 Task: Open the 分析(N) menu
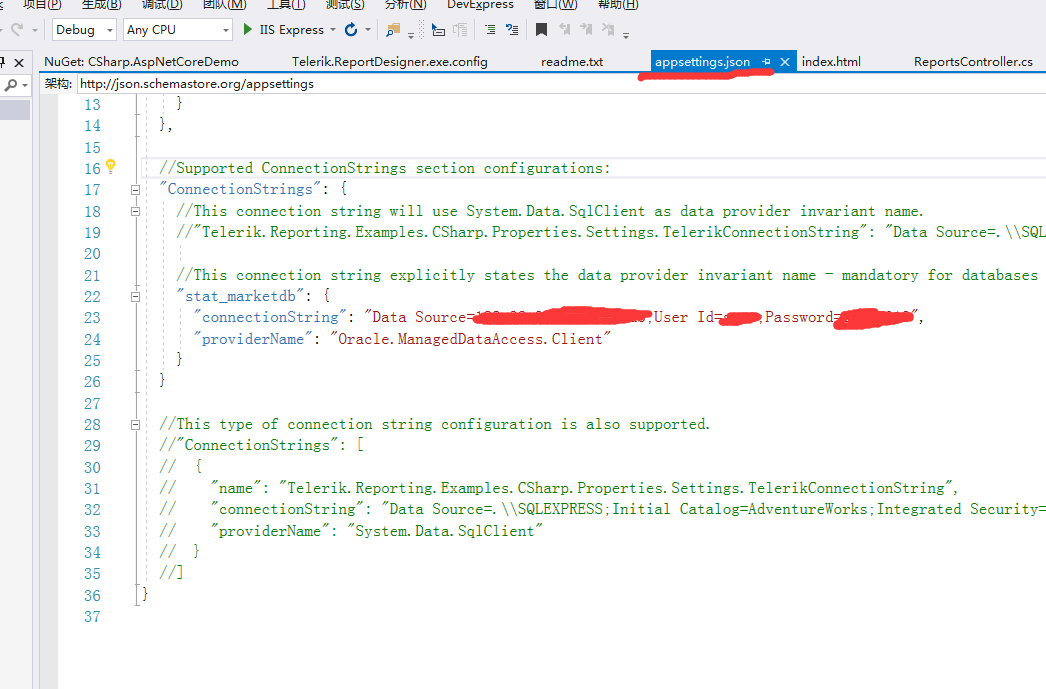pos(406,5)
